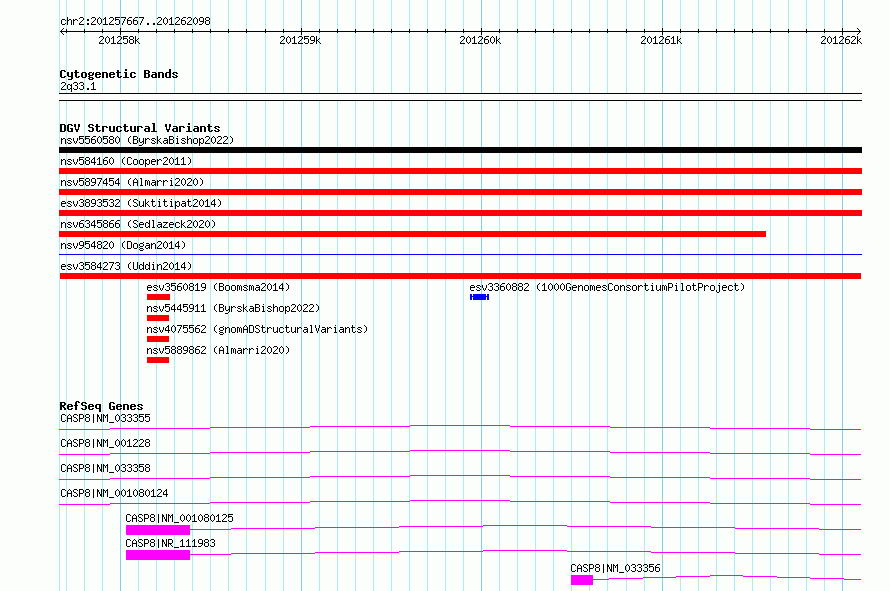Open nsv5897454 (Almarri2020) label
This screenshot has width=890, height=591.
point(132,182)
